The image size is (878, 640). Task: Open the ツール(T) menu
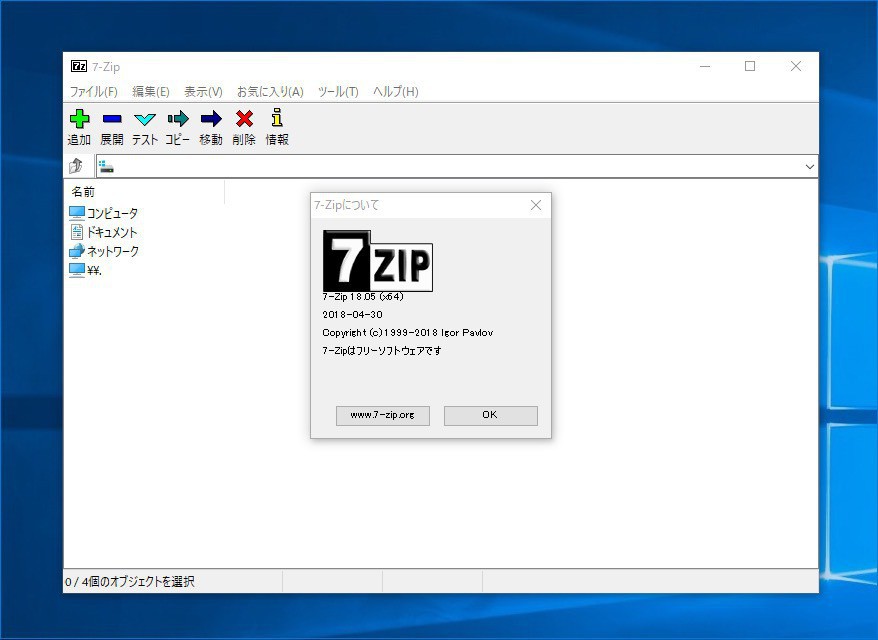338,91
